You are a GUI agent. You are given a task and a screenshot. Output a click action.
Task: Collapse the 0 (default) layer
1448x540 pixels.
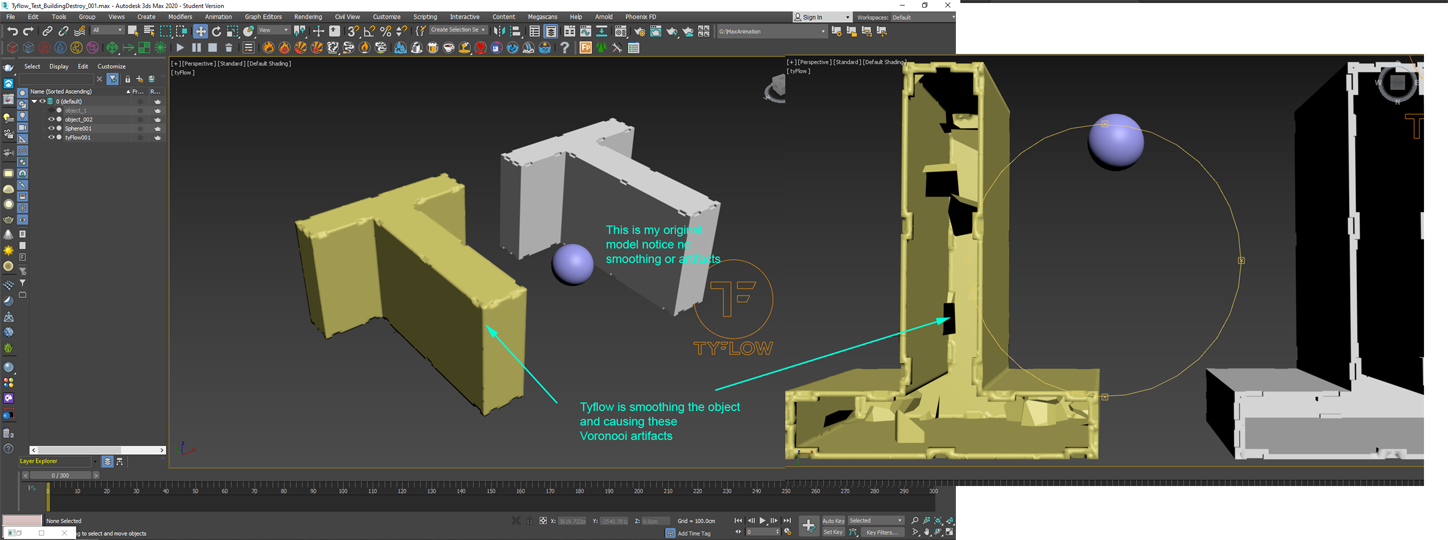34,101
